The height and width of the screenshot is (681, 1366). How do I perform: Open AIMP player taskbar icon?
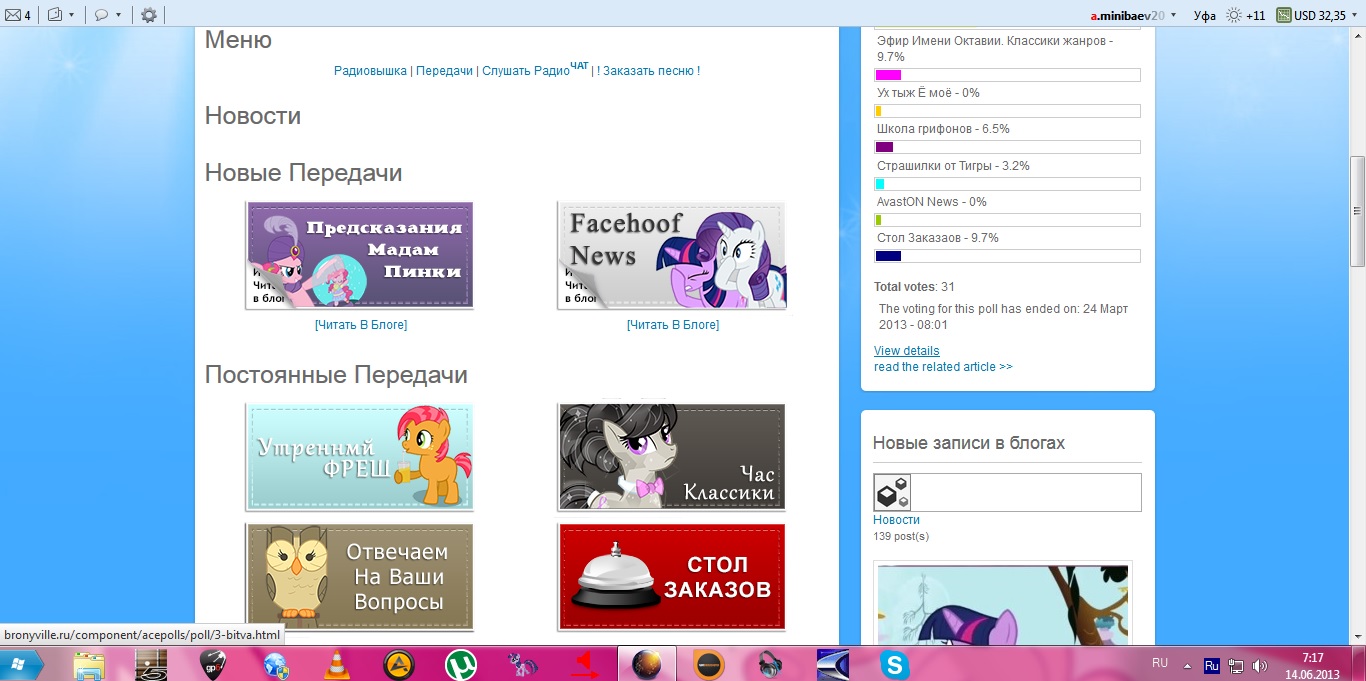point(399,664)
